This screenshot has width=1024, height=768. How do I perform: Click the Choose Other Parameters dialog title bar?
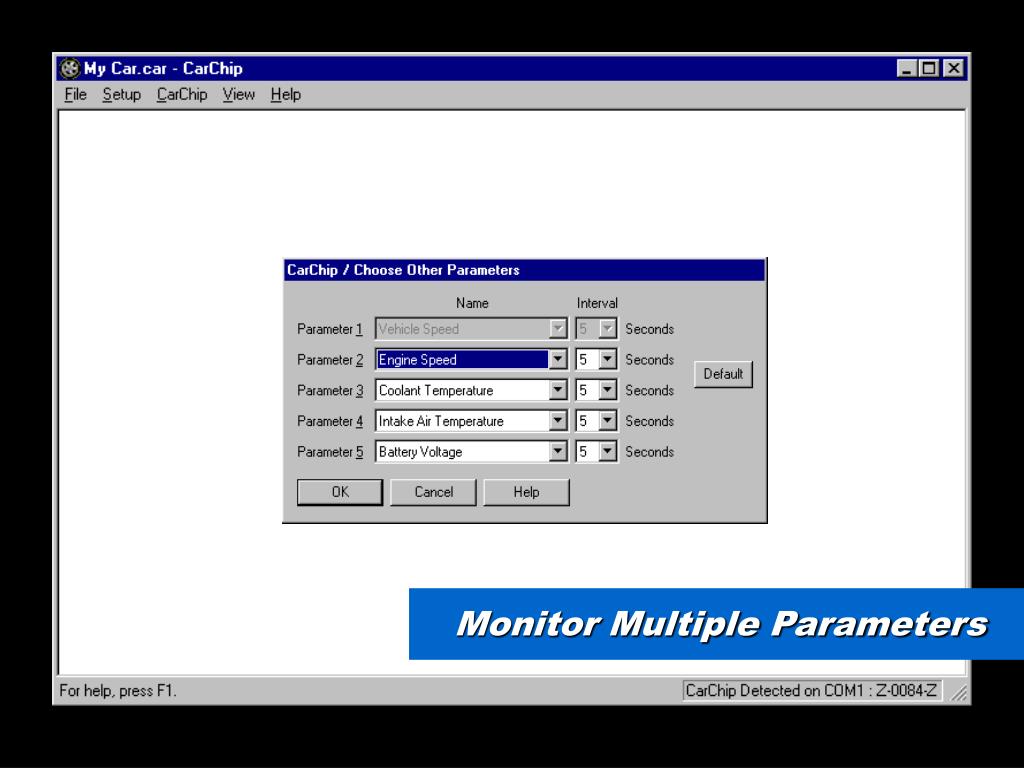point(524,270)
